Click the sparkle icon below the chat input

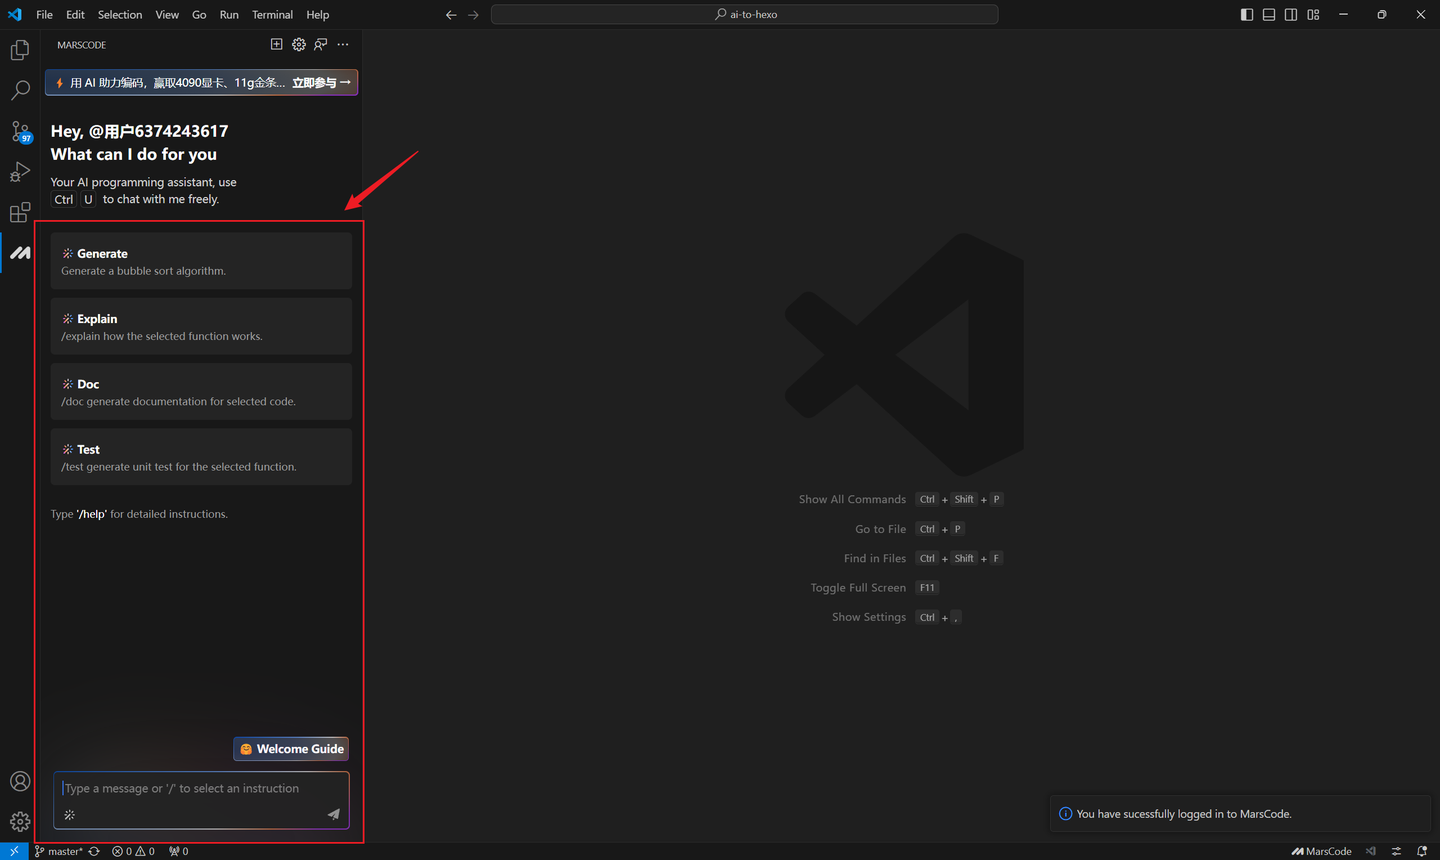(x=69, y=815)
